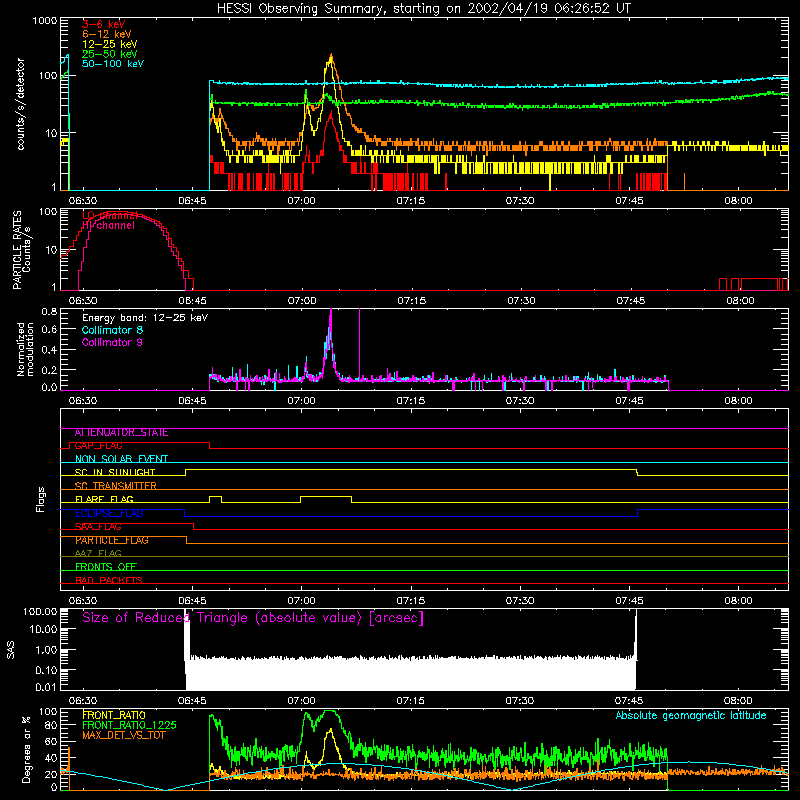This screenshot has width=800, height=800.
Task: Select the NON_SOLAR_EVENT flag label
Action: pos(121,459)
